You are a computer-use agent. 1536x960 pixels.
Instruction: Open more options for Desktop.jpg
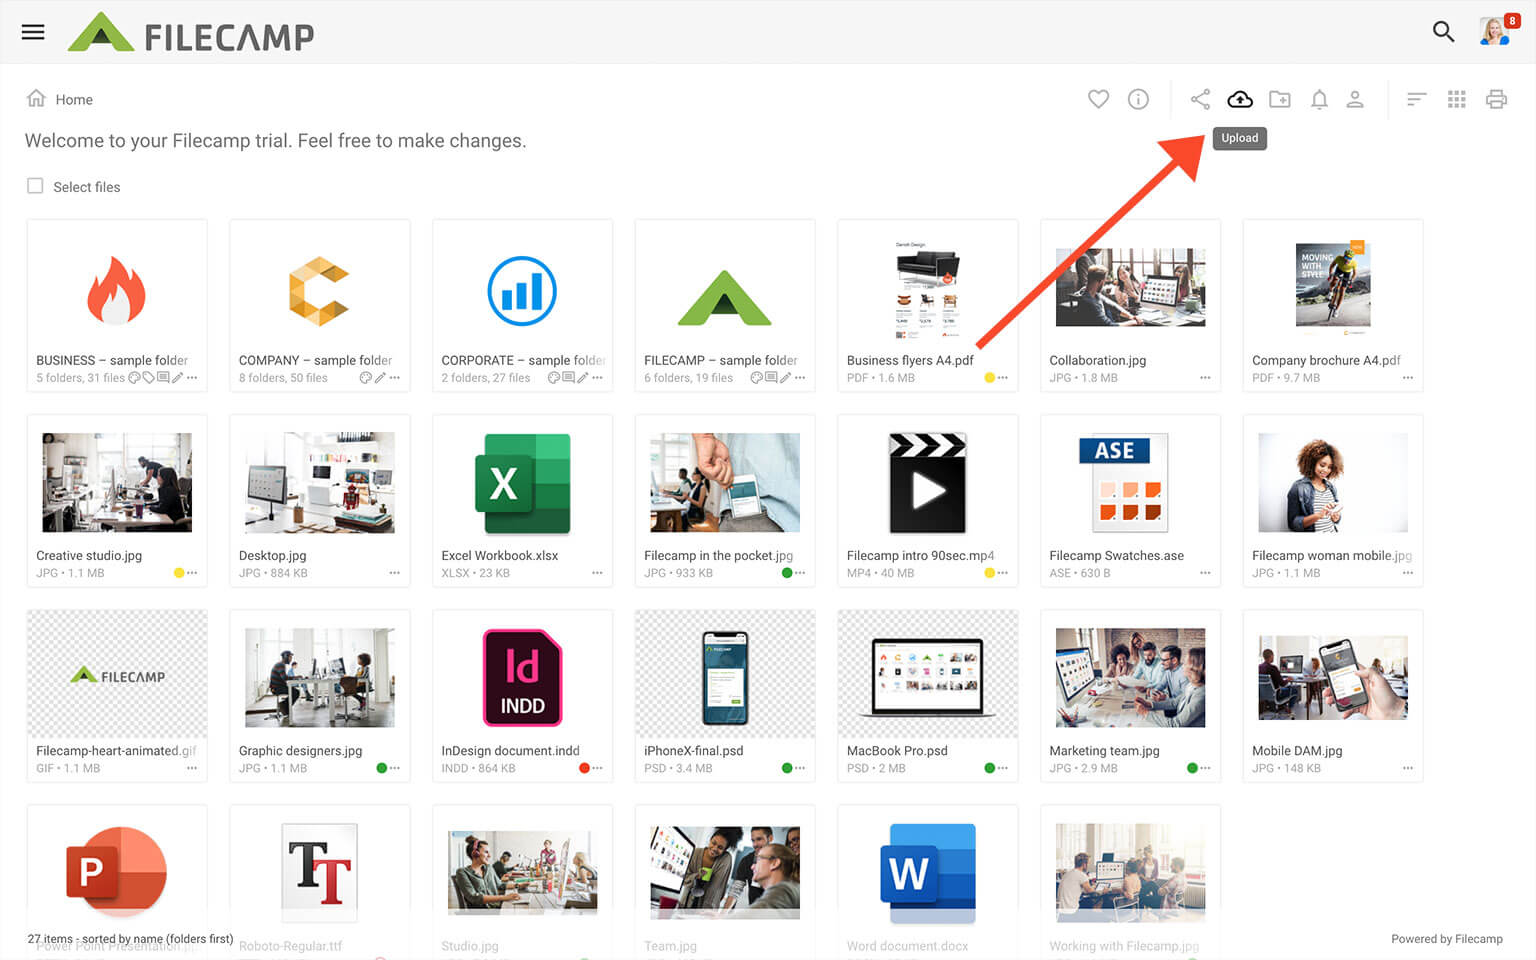(x=395, y=573)
